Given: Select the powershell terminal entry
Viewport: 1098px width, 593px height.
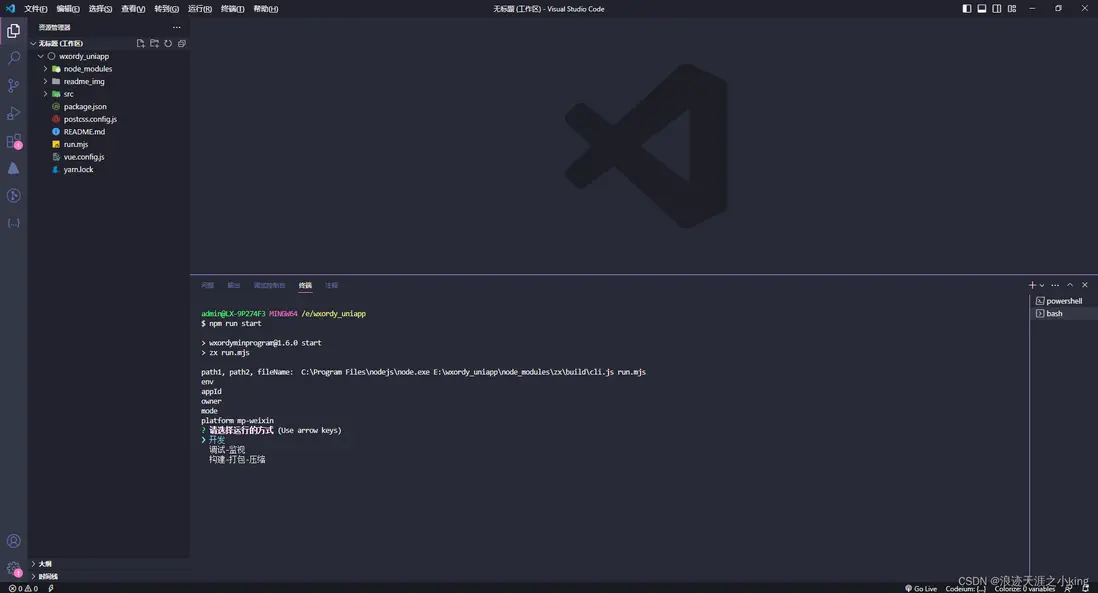Looking at the screenshot, I should tap(1064, 301).
